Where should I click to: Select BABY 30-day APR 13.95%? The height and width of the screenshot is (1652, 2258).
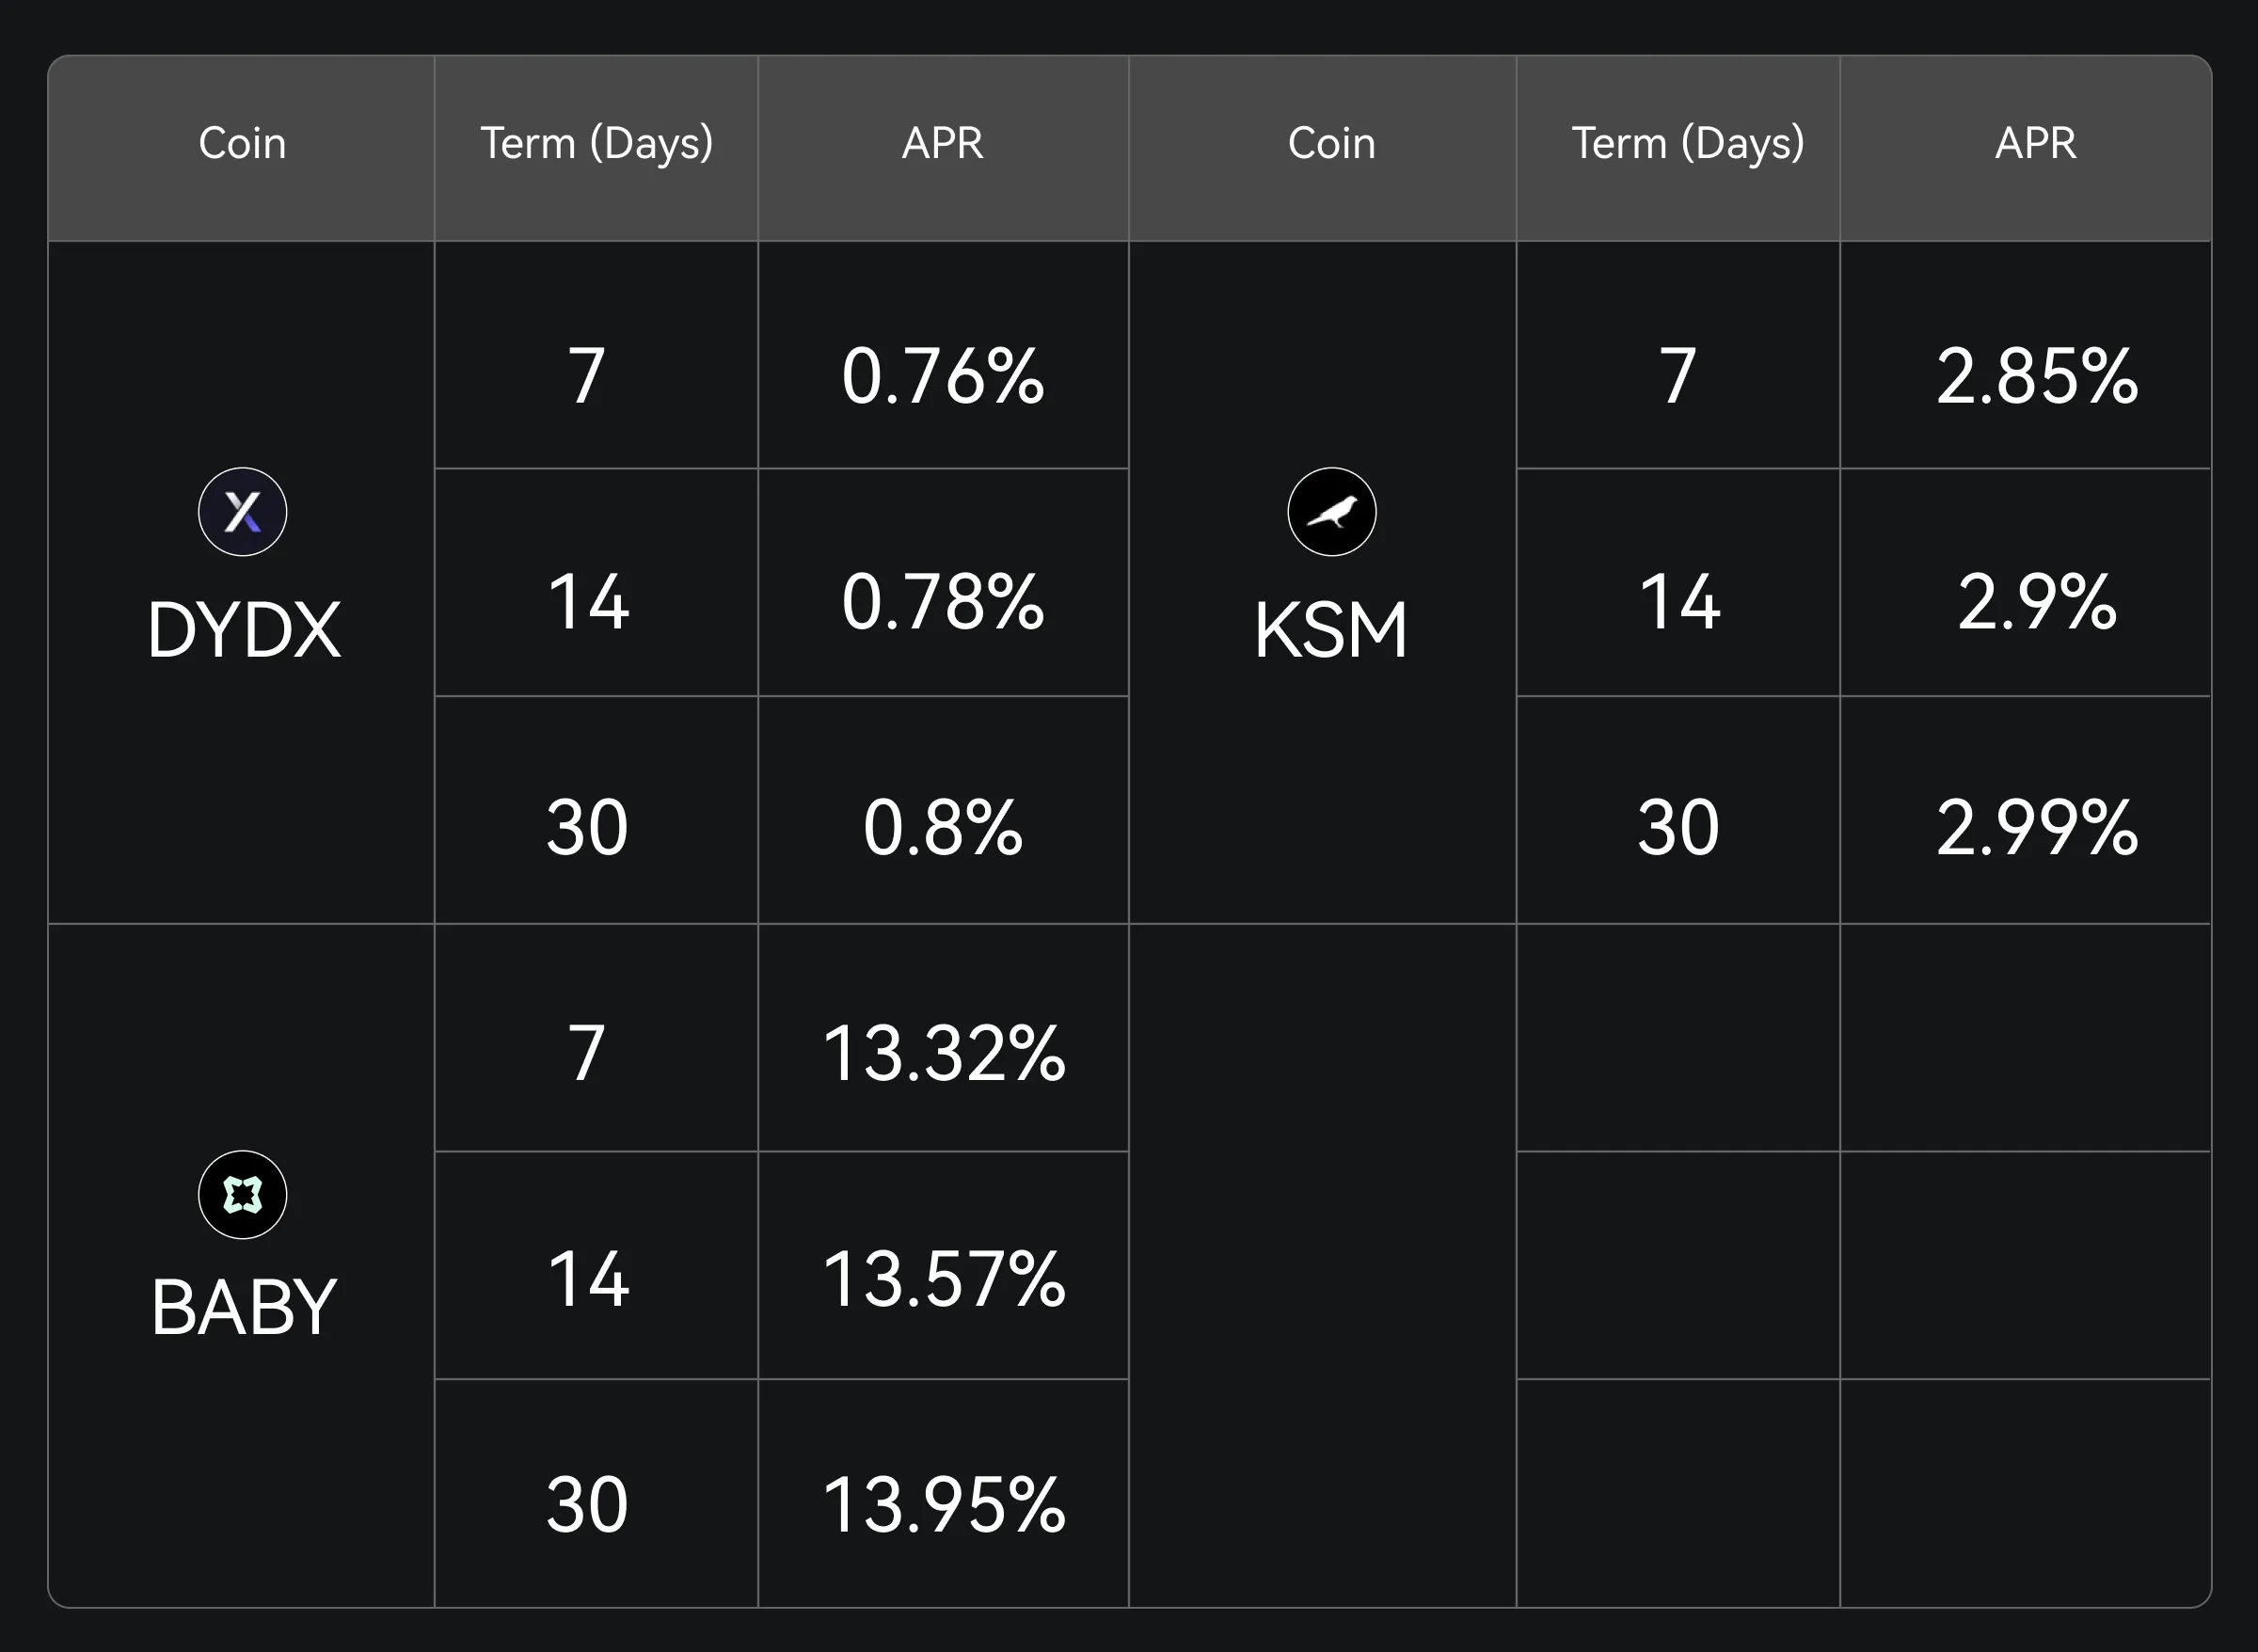943,1506
